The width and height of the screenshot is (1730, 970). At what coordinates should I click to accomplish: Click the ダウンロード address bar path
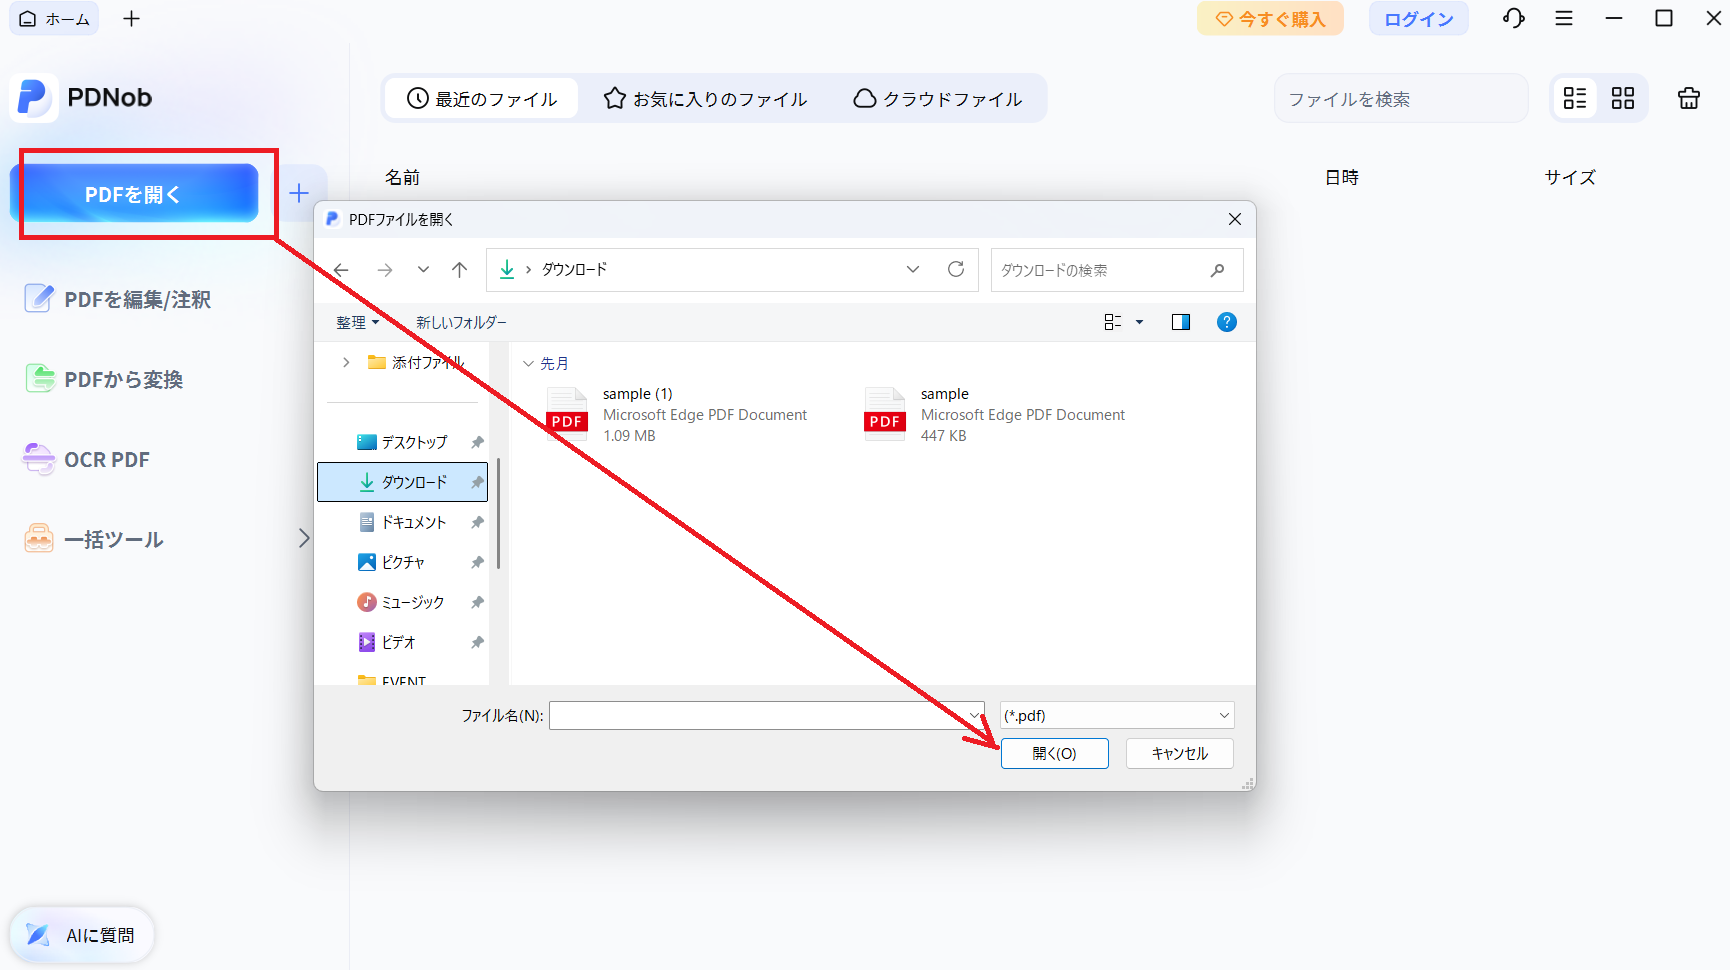coord(574,270)
